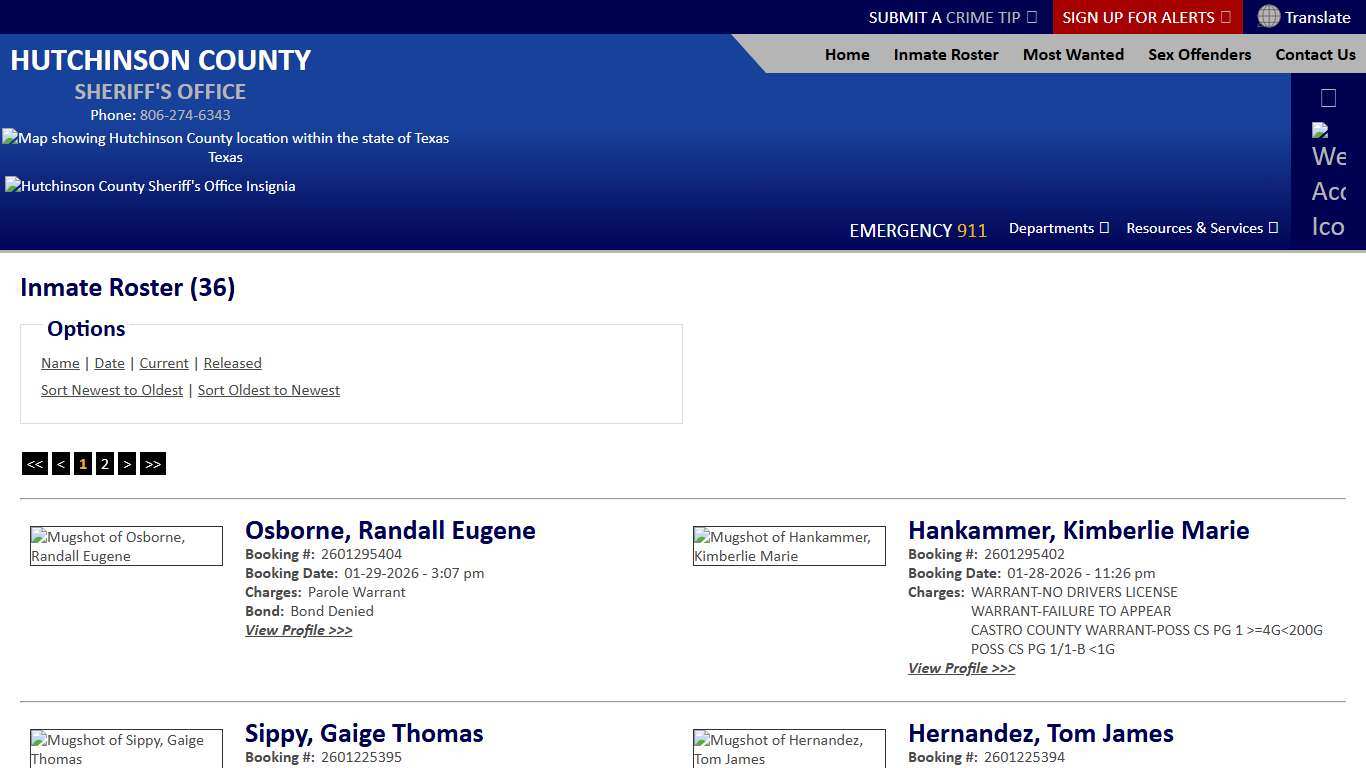Screen dimensions: 1366x768
Task: Click the first-page double-arrow control
Action: point(34,463)
